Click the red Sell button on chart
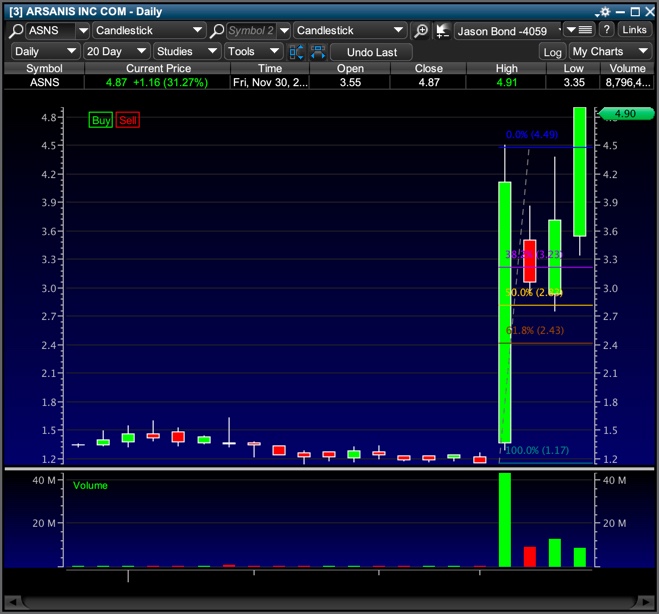The image size is (659, 614). pyautogui.click(x=128, y=120)
